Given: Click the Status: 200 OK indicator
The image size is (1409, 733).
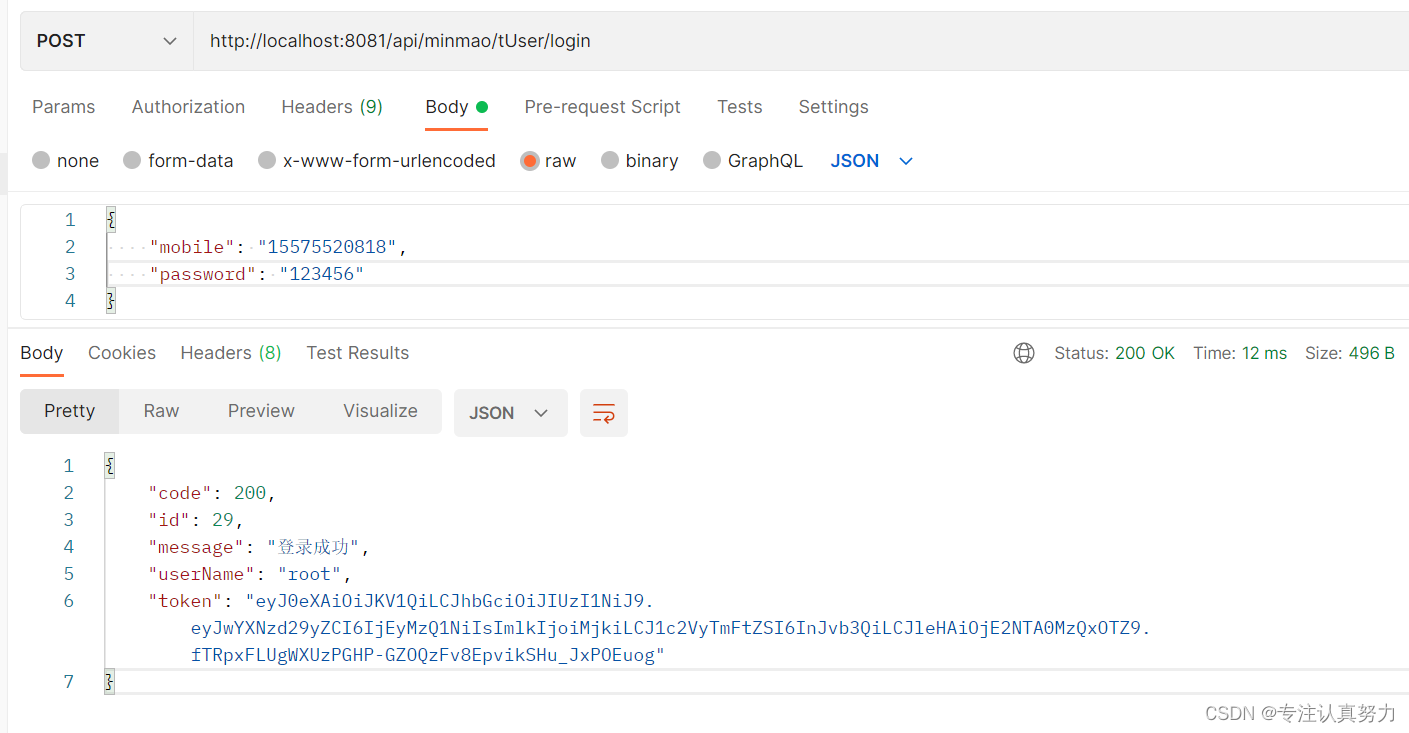Looking at the screenshot, I should pyautogui.click(x=1115, y=353).
